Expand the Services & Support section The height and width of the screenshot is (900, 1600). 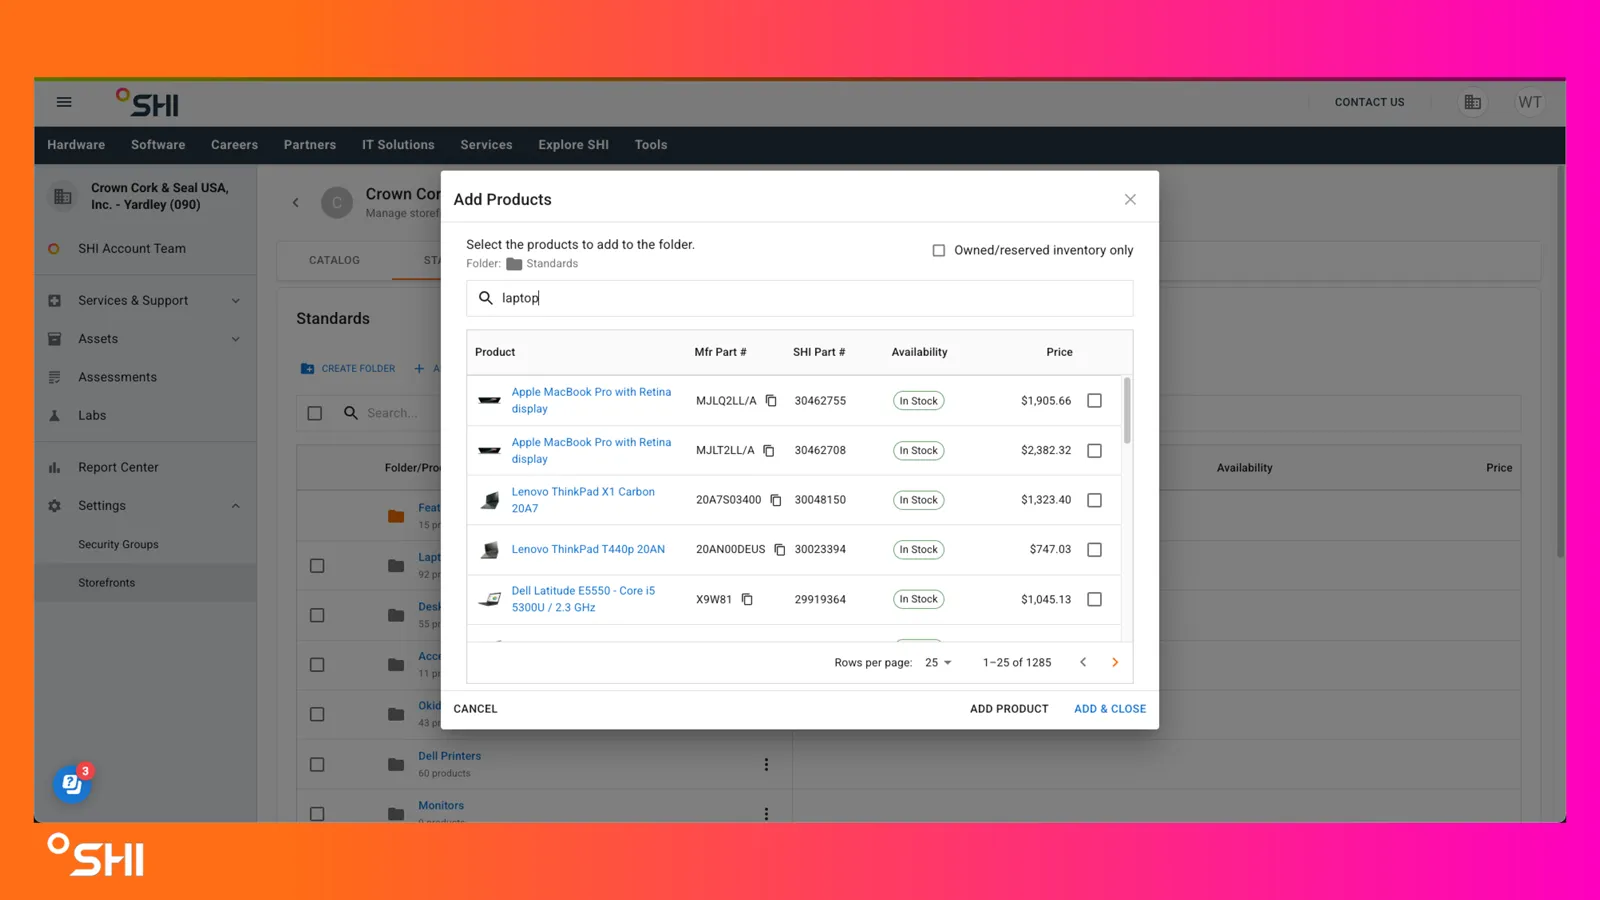(236, 301)
